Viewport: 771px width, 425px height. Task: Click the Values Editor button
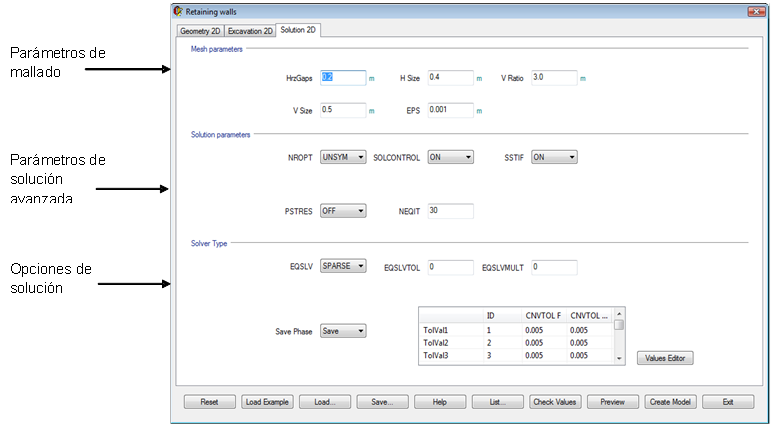(665, 358)
